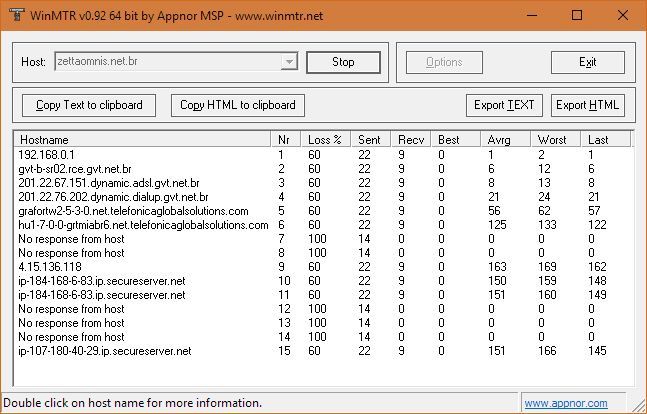This screenshot has width=647, height=414.
Task: Click the Nr column header
Action: click(x=286, y=140)
